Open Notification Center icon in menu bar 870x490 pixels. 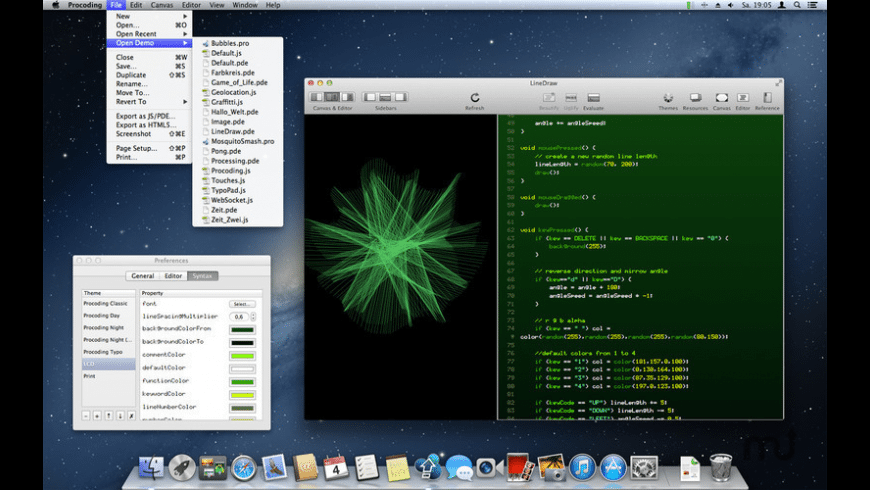(812, 5)
